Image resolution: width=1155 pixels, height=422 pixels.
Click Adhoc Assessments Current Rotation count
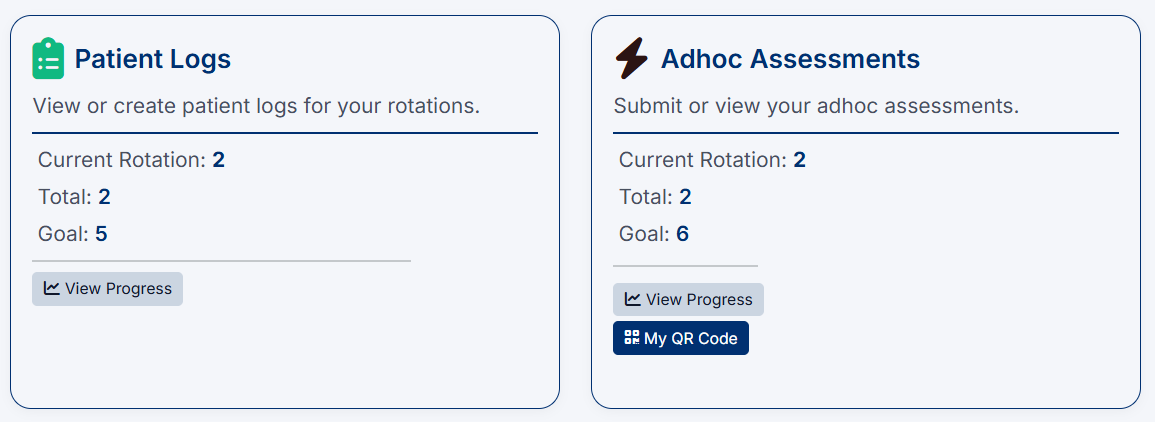pos(799,160)
